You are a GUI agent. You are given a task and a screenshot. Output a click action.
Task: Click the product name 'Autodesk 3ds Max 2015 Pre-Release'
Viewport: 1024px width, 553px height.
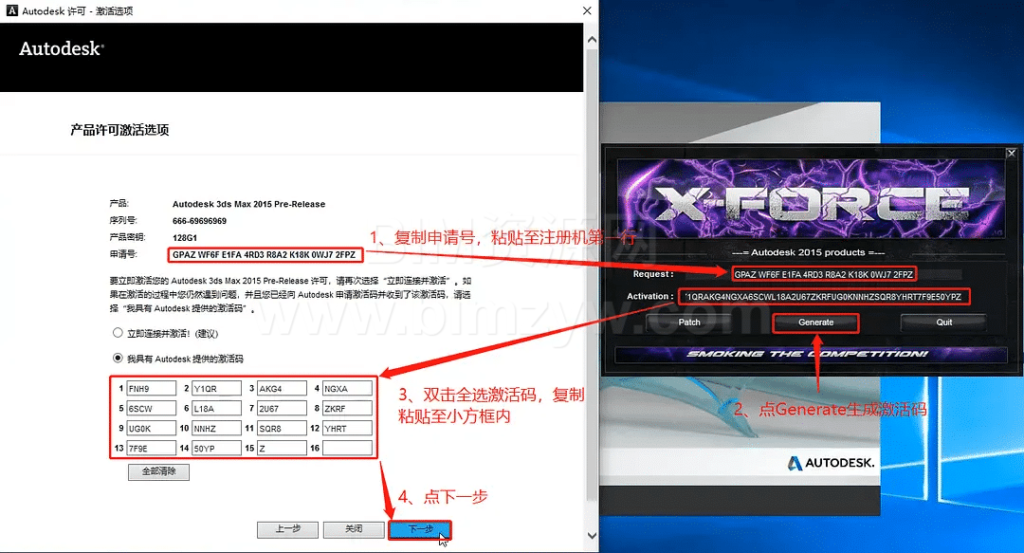pyautogui.click(x=249, y=204)
